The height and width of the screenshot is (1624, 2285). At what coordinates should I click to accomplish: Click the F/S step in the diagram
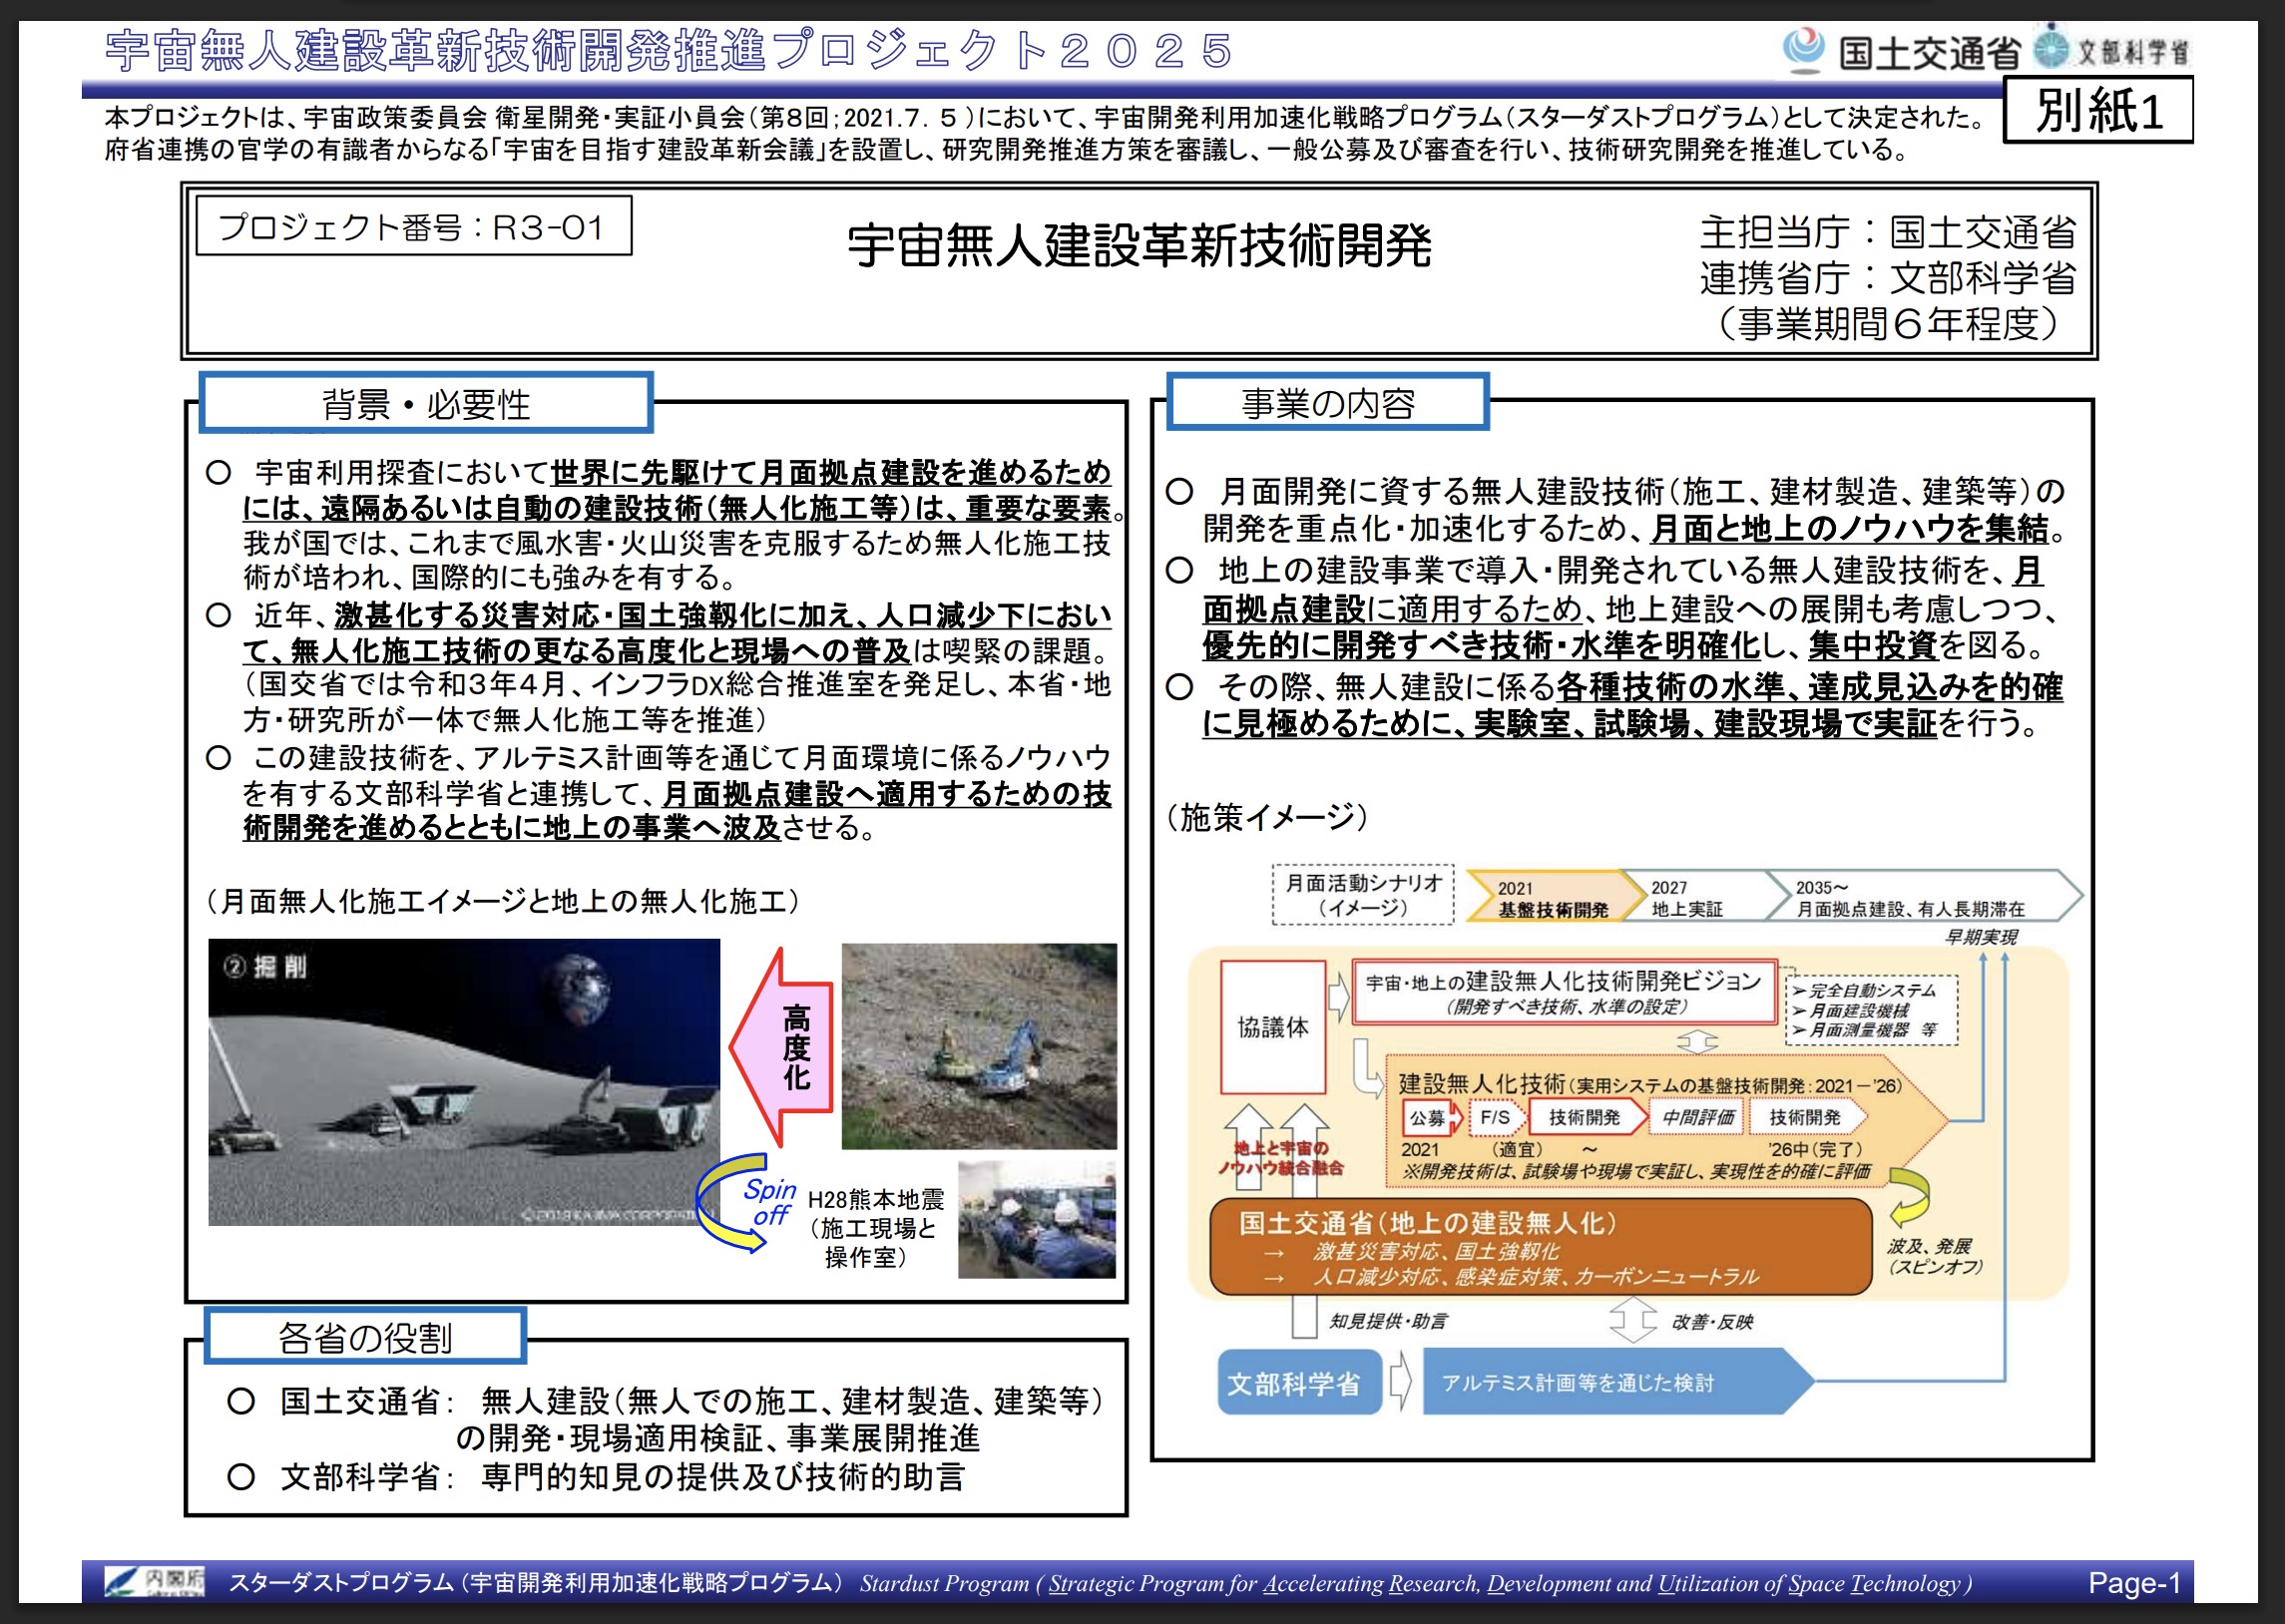pyautogui.click(x=1496, y=1117)
